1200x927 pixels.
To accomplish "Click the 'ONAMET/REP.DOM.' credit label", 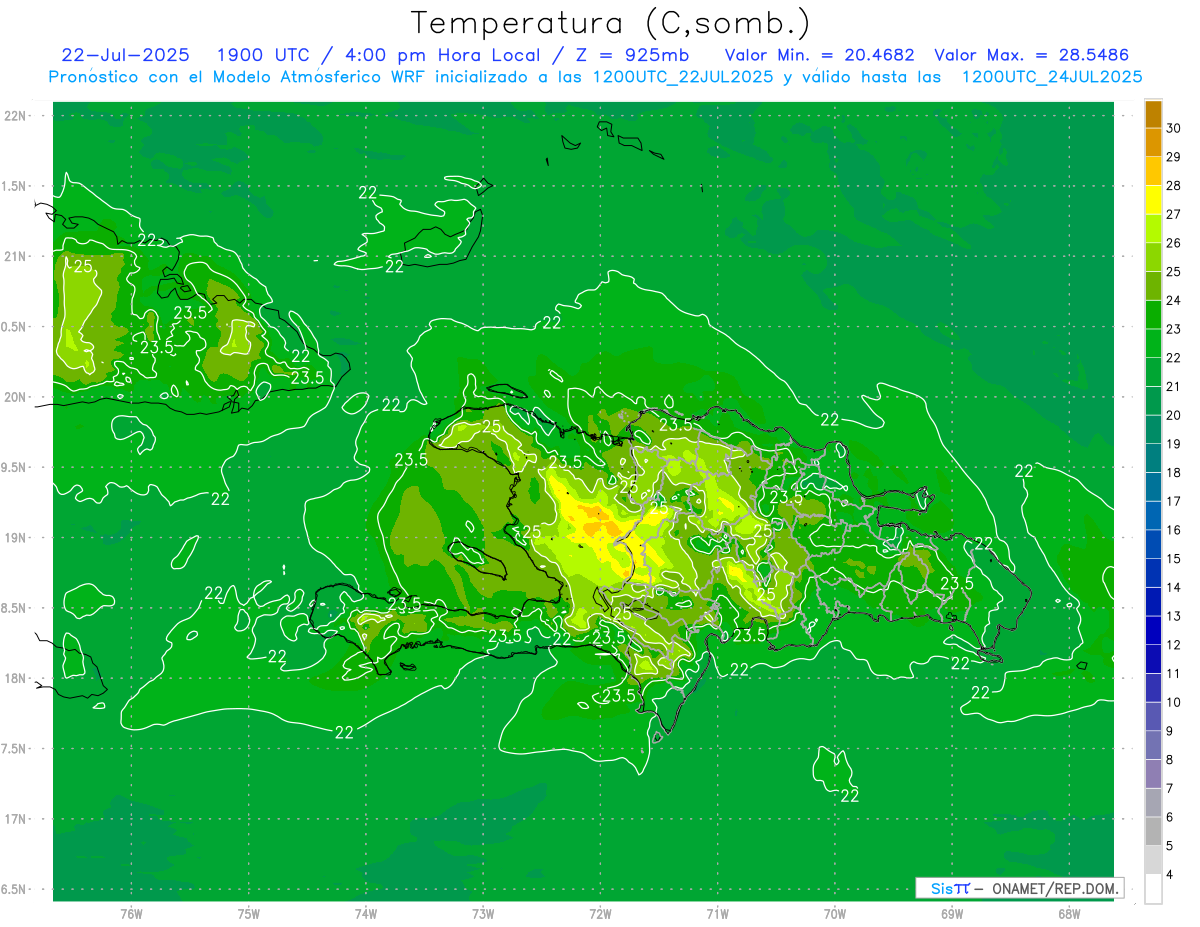I will (1054, 888).
